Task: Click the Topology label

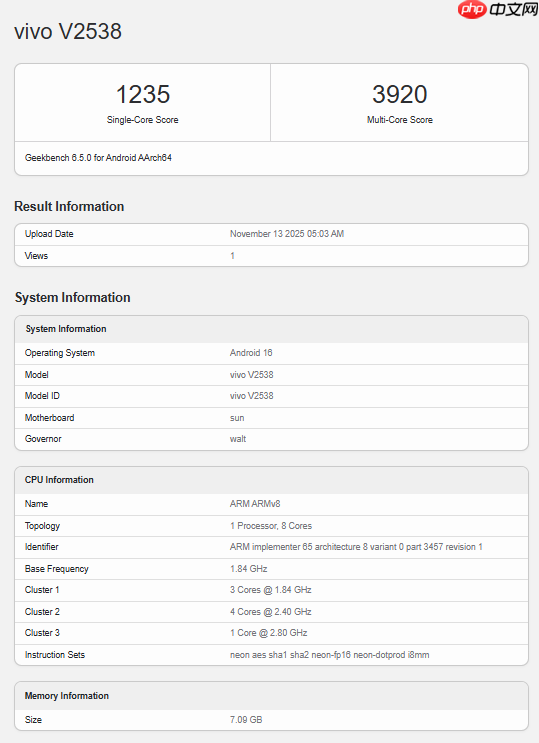Action: click(x=42, y=526)
